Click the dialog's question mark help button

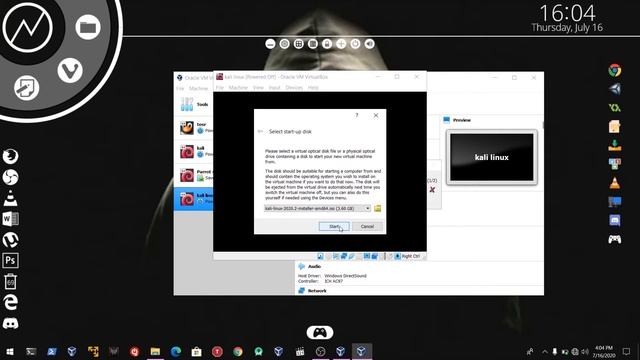[x=357, y=116]
